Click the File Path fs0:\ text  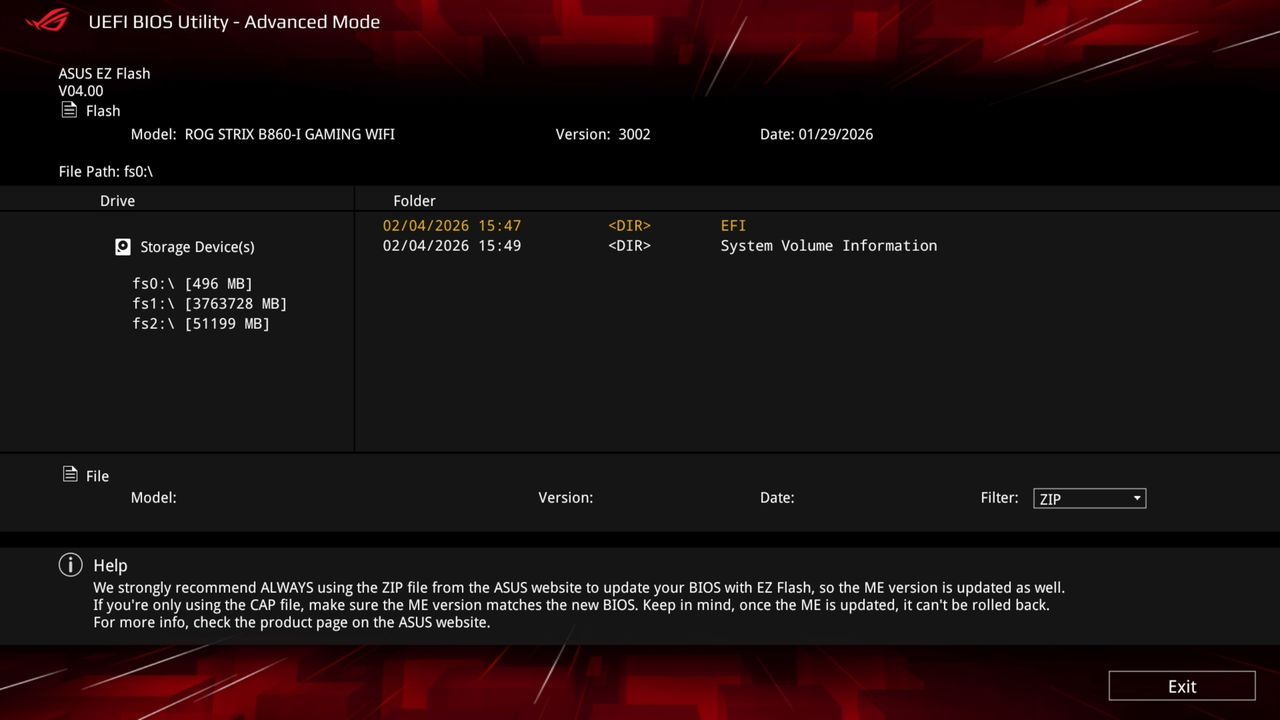point(106,171)
